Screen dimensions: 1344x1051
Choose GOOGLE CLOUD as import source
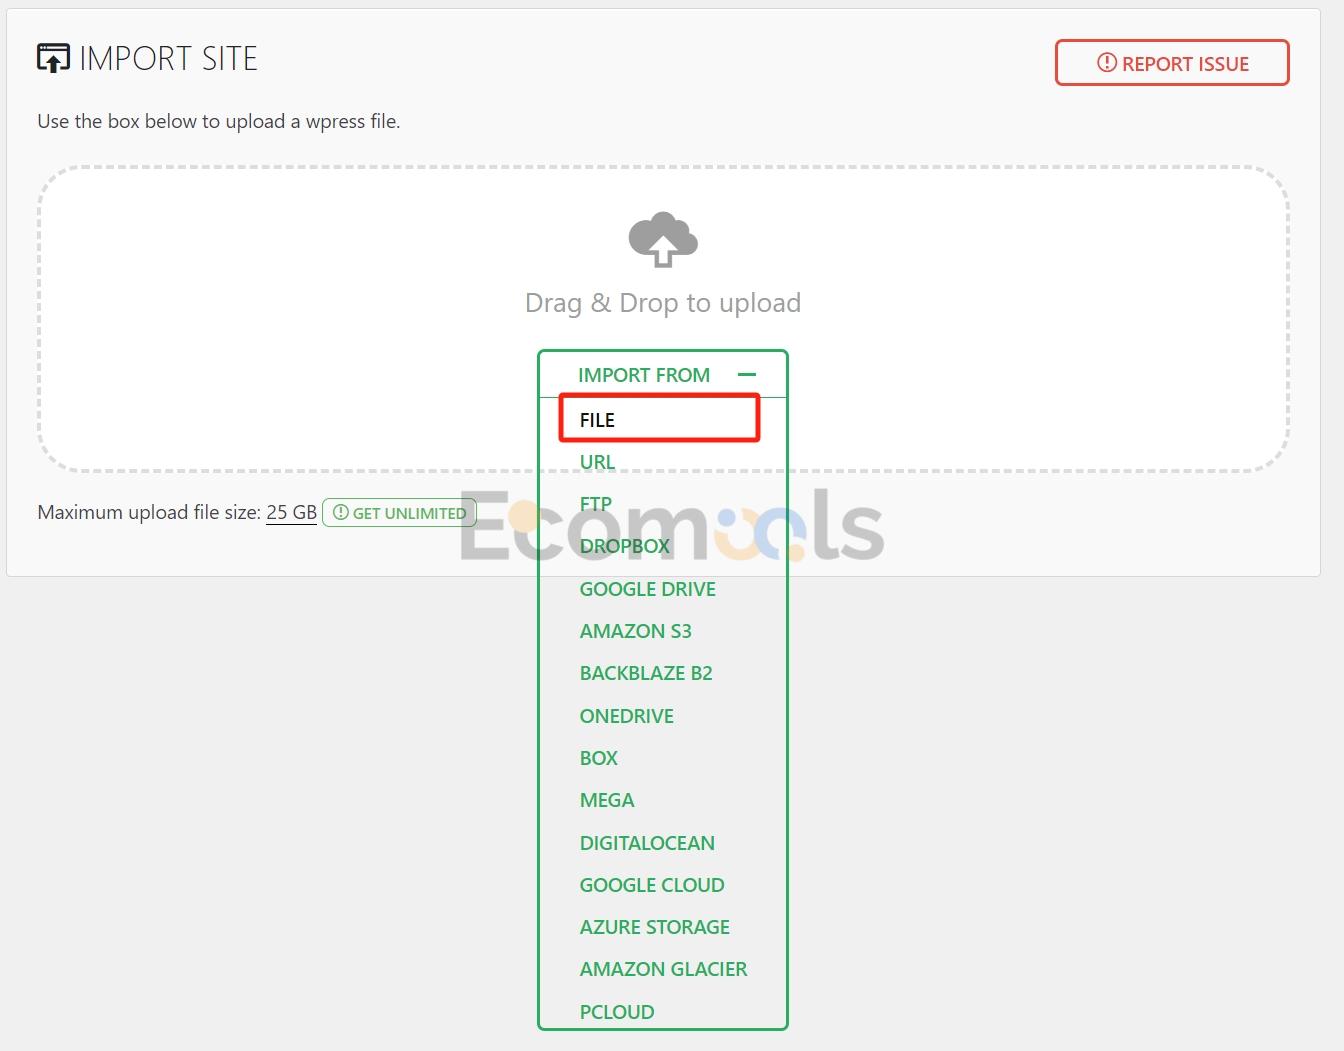tap(652, 885)
